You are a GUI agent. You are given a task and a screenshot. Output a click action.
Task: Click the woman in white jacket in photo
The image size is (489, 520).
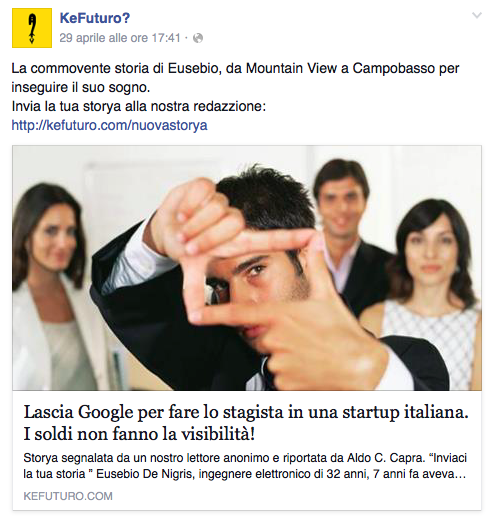tap(53, 287)
